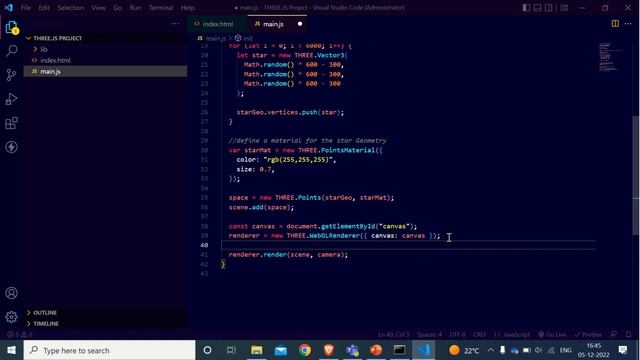Open the lightning bolt extension panel
640x360 pixels.
[12, 147]
